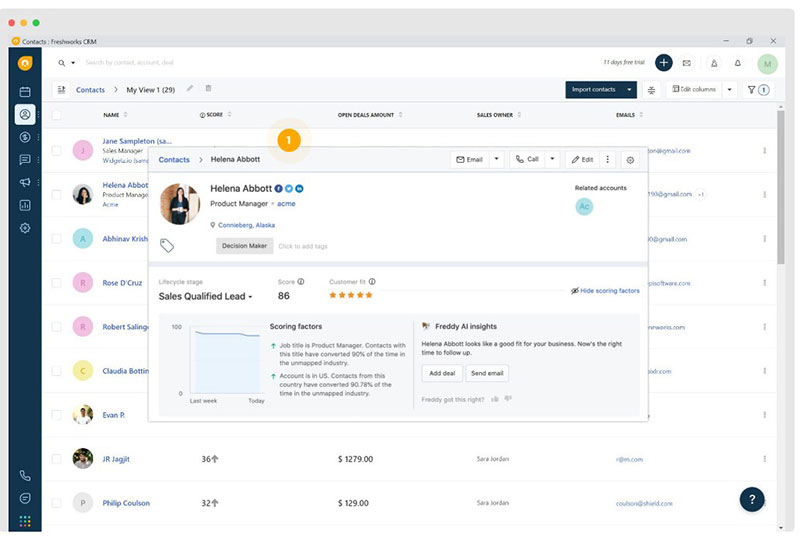
Task: Open the Deals dollar icon in sidebar
Action: coord(24,137)
